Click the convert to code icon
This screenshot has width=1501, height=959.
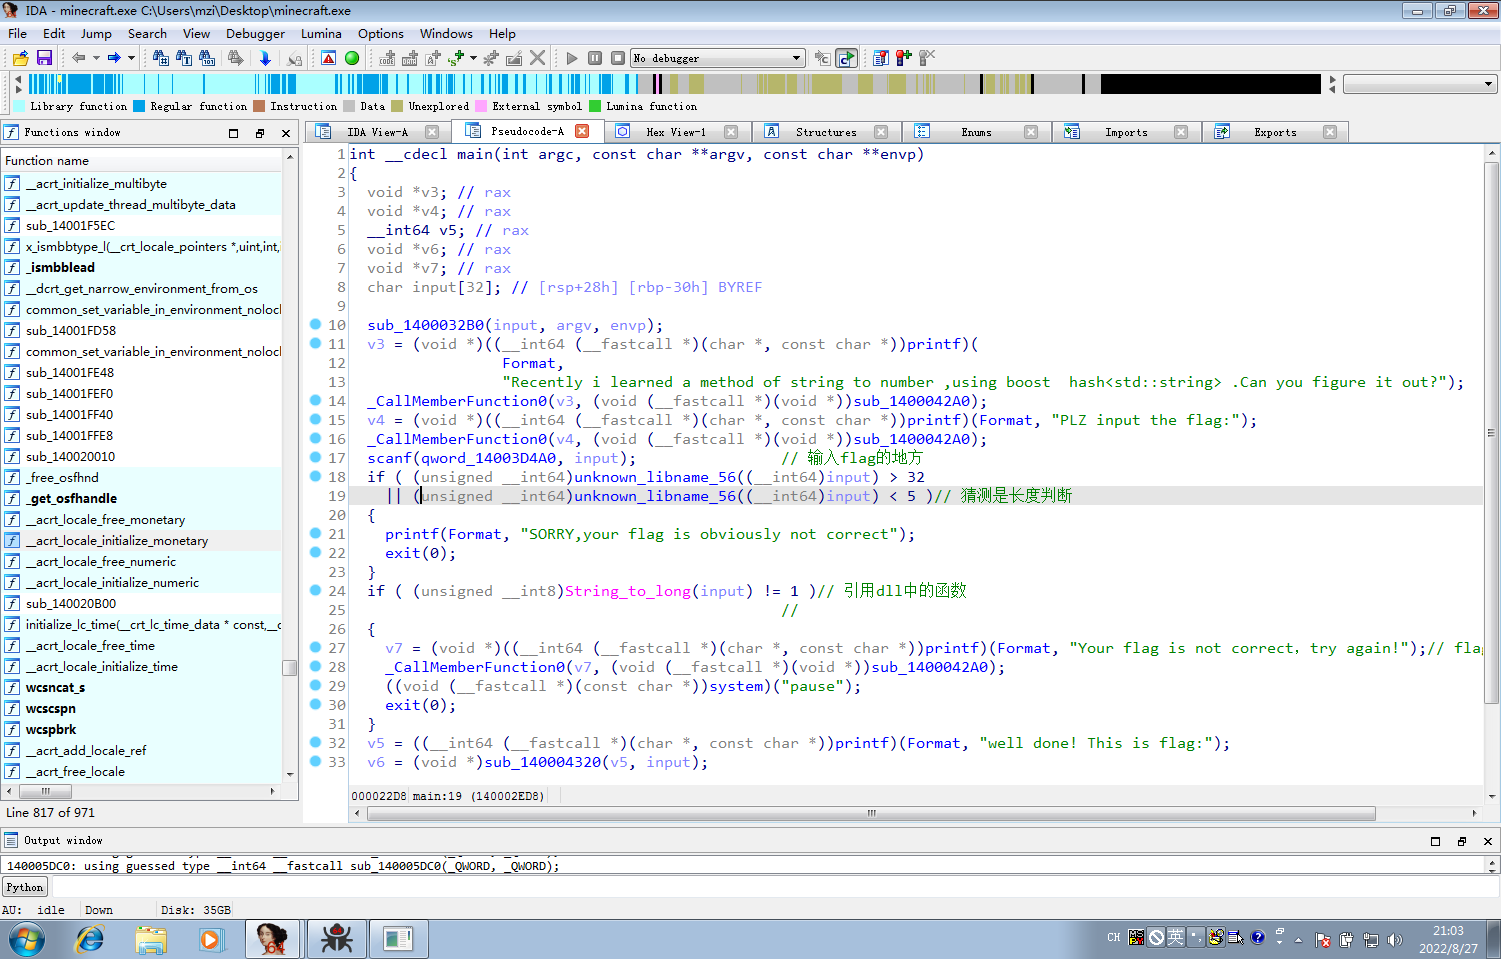[x=388, y=58]
